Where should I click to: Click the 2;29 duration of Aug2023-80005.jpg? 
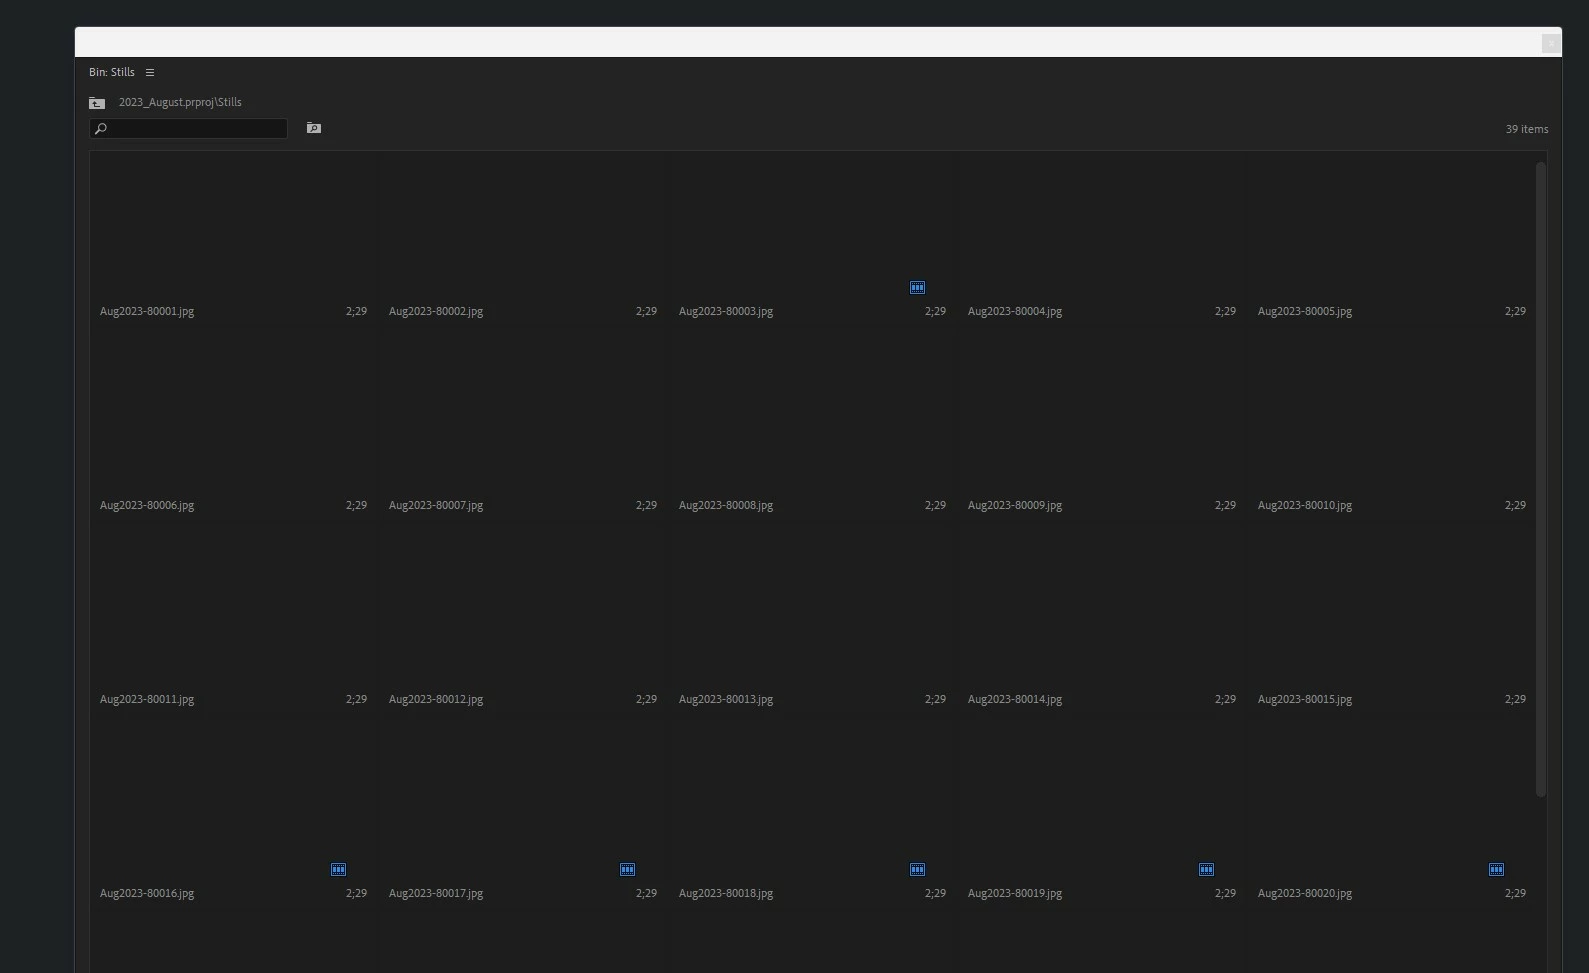[1515, 312]
